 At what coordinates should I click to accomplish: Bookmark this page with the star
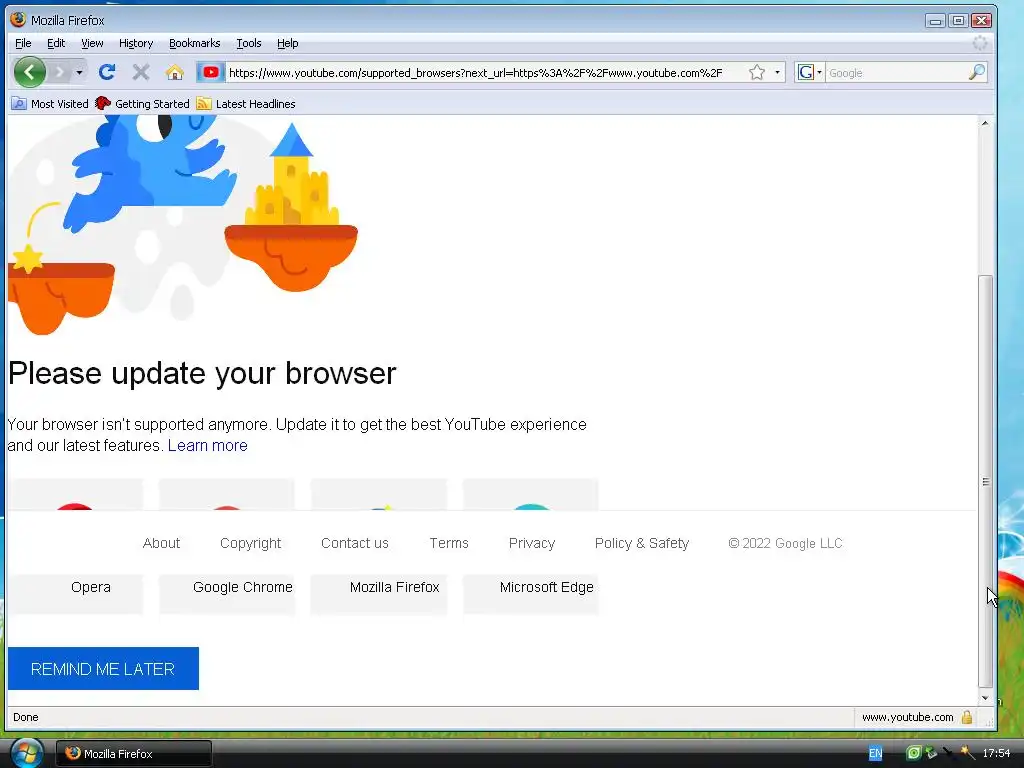(x=757, y=72)
